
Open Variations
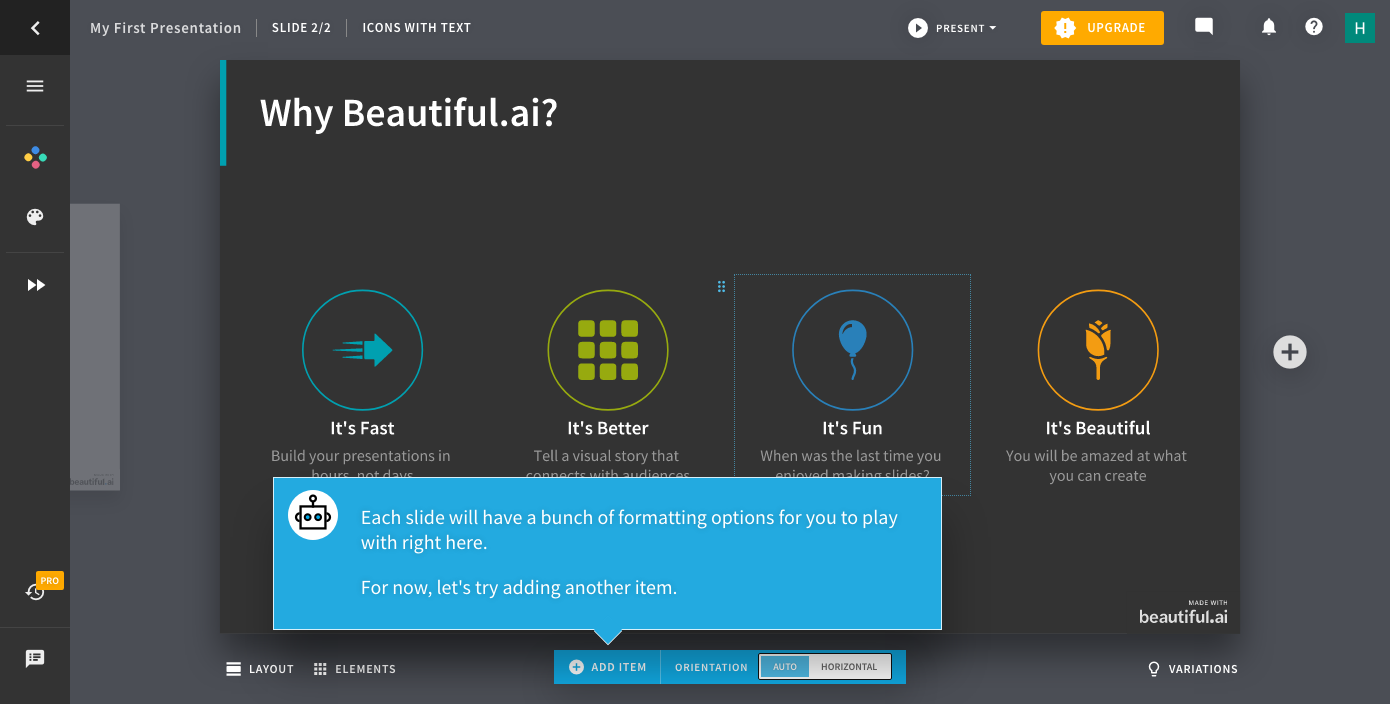[x=1193, y=669]
